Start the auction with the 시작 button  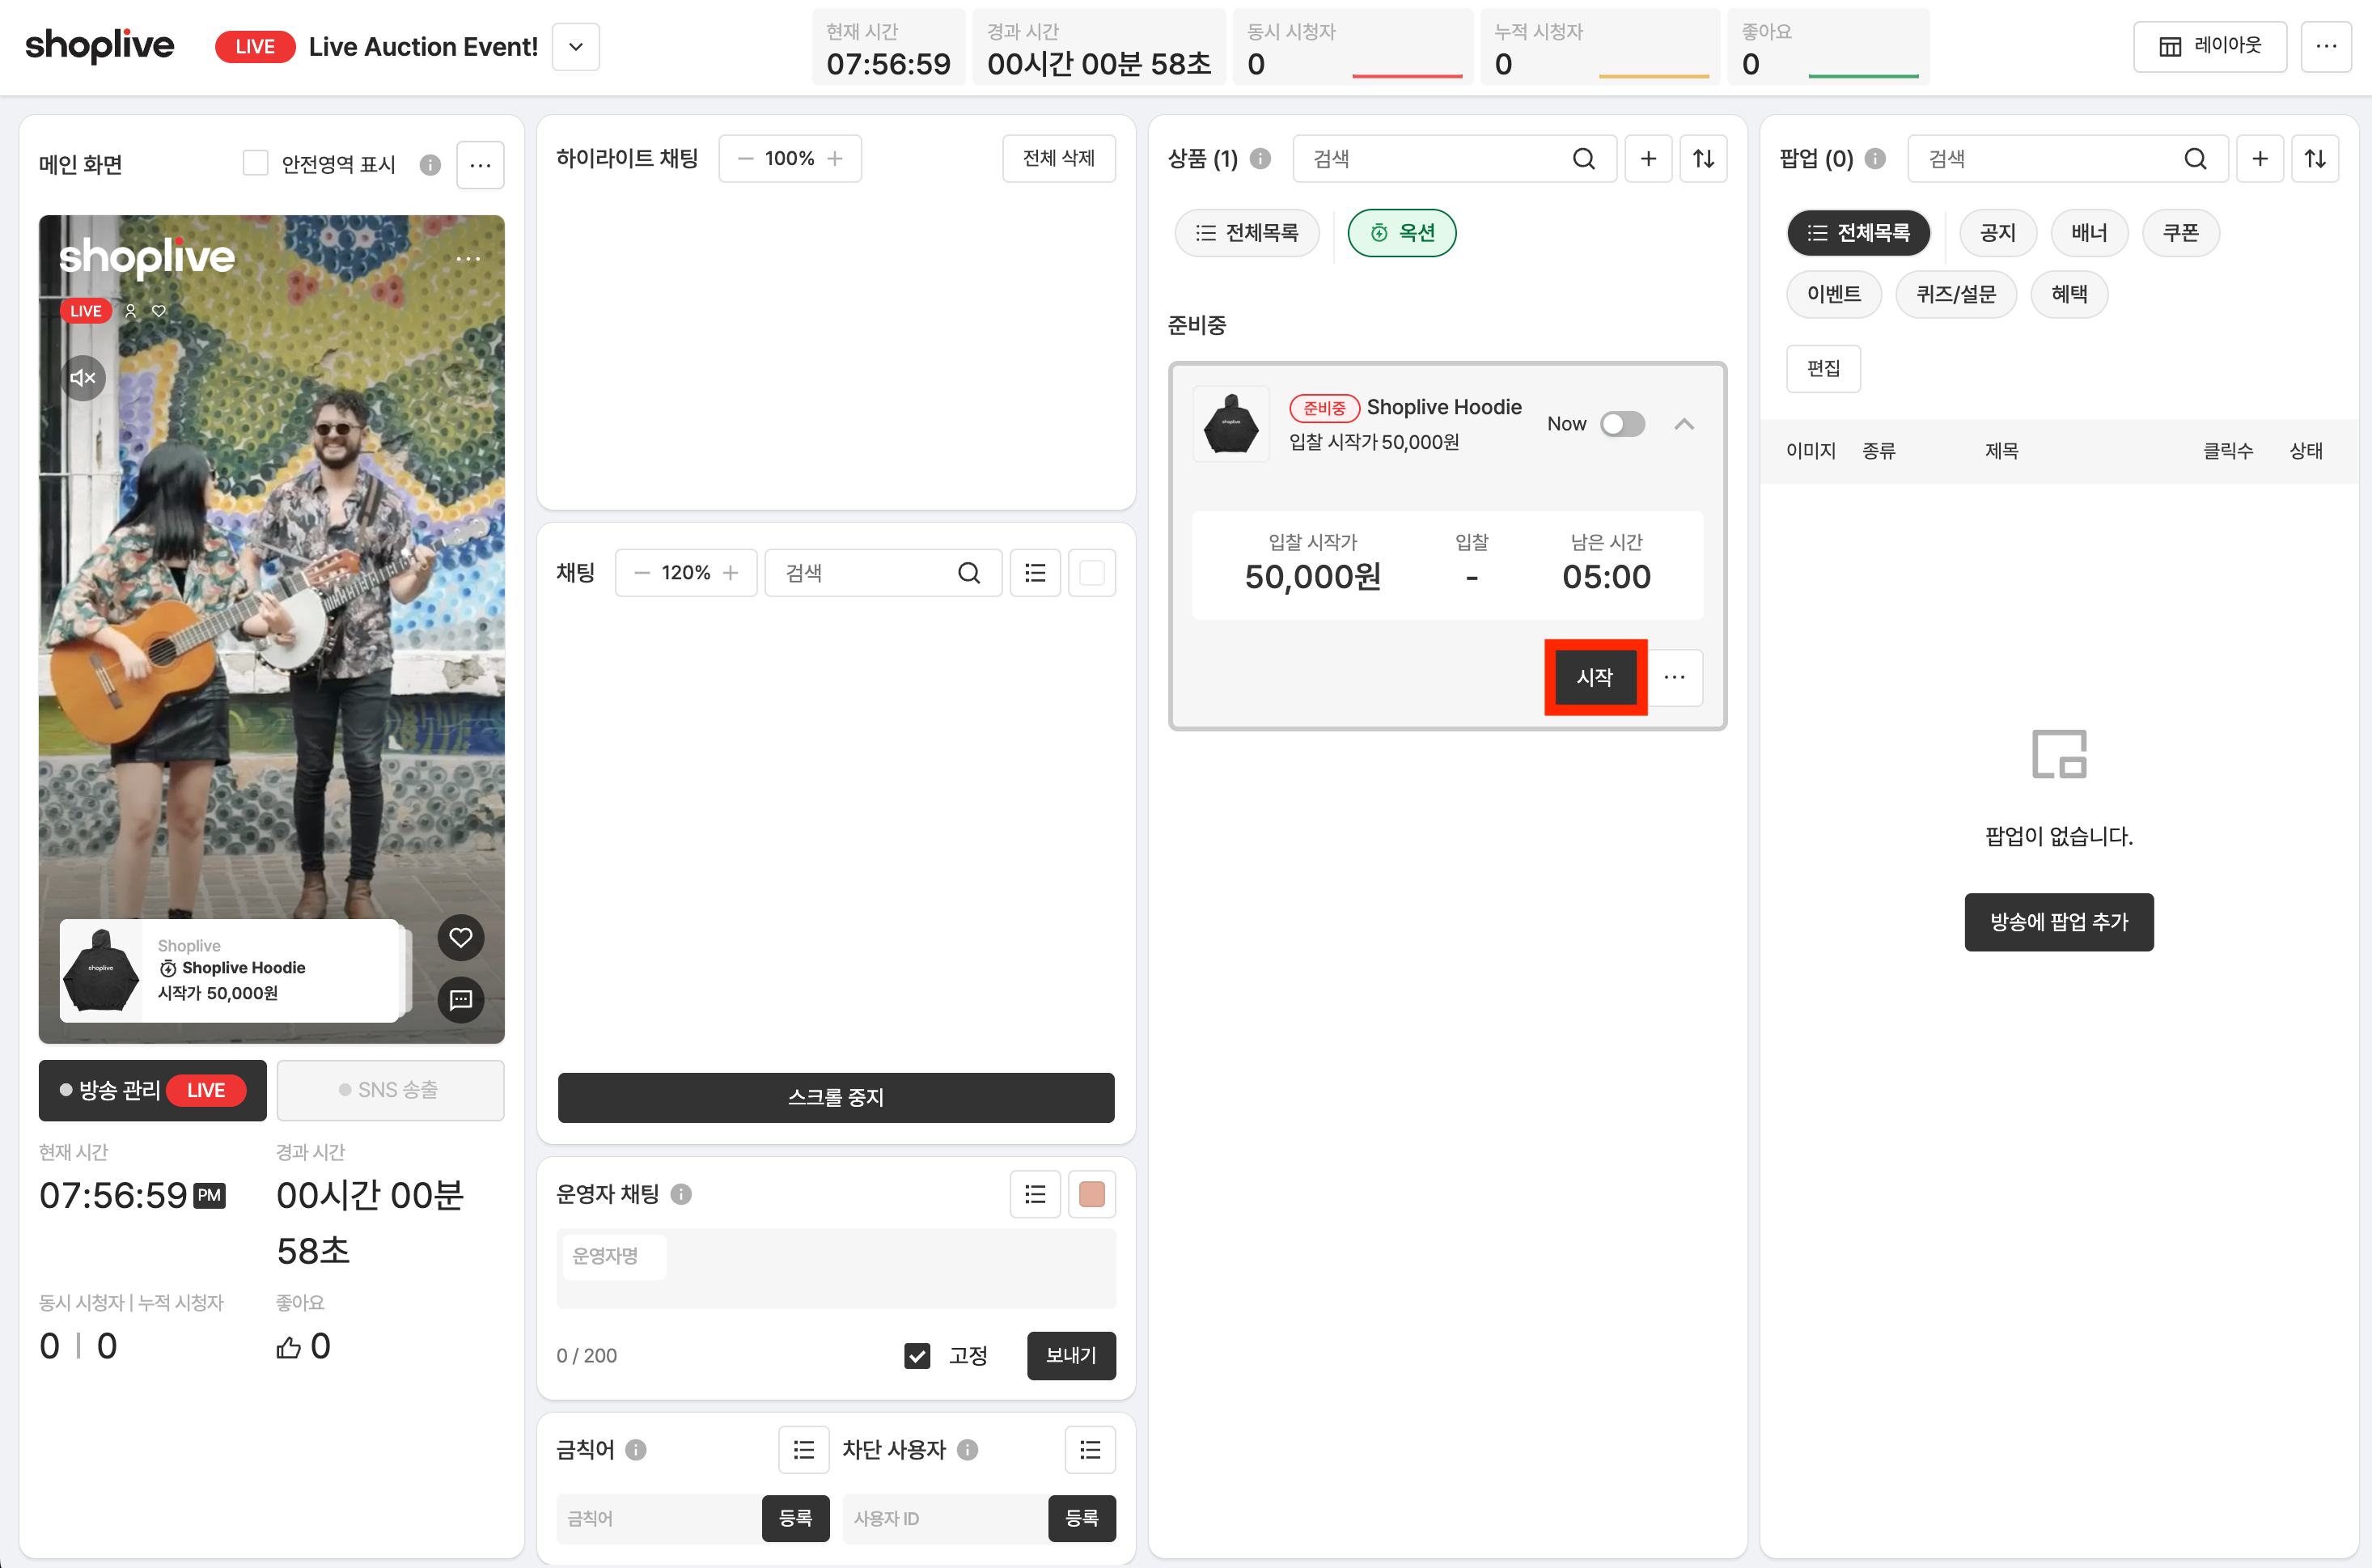(1595, 677)
